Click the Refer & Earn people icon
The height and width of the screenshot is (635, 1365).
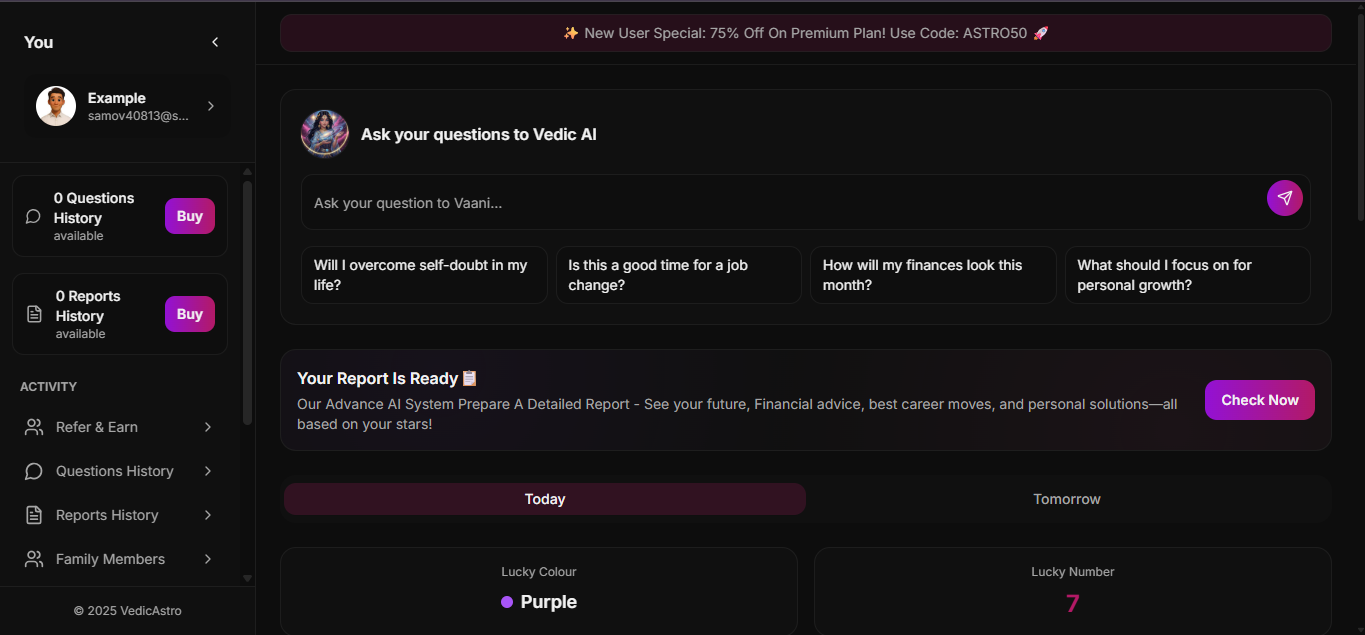[x=33, y=426]
